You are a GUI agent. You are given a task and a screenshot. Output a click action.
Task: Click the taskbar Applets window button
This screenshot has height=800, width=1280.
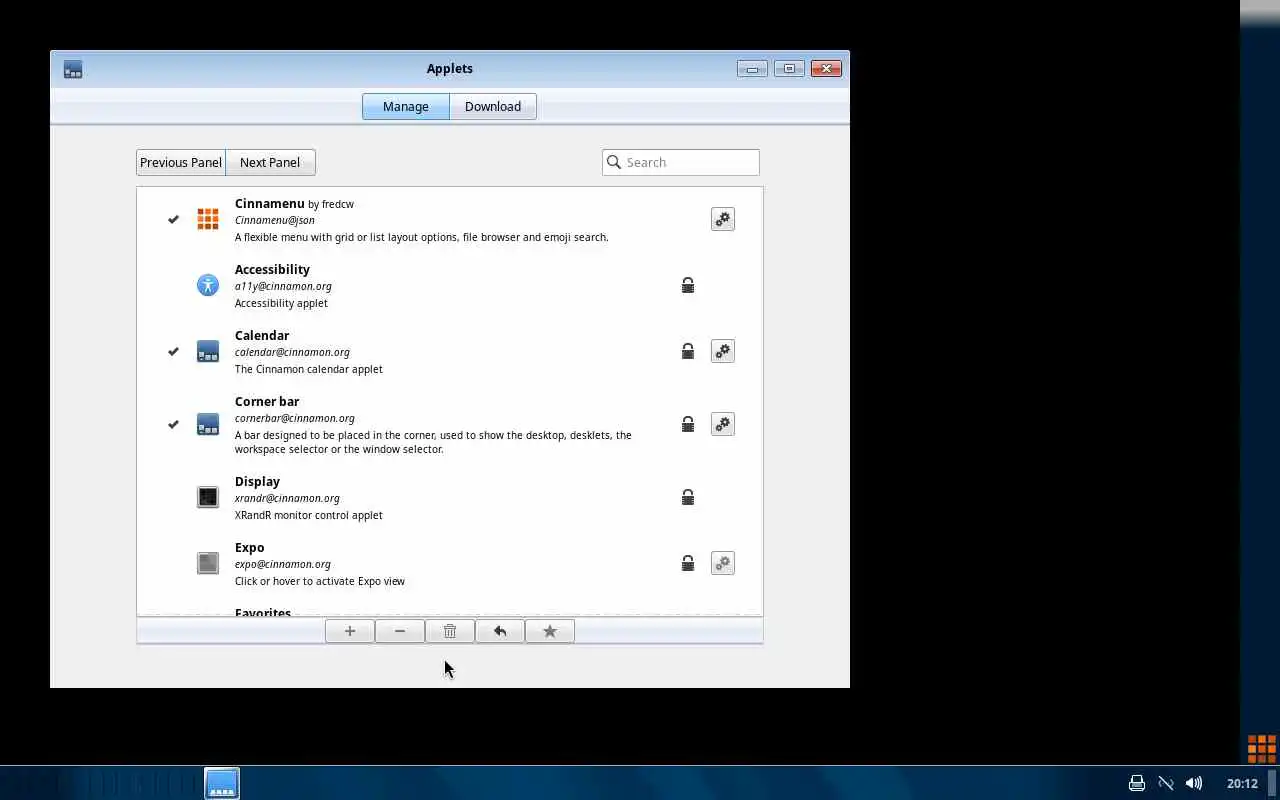(222, 783)
